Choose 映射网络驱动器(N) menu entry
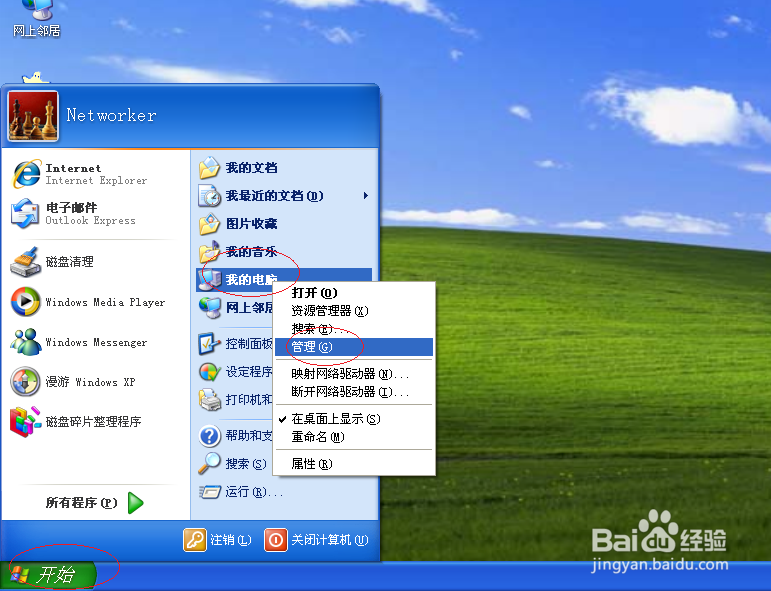This screenshot has height=591, width=771. tap(354, 374)
